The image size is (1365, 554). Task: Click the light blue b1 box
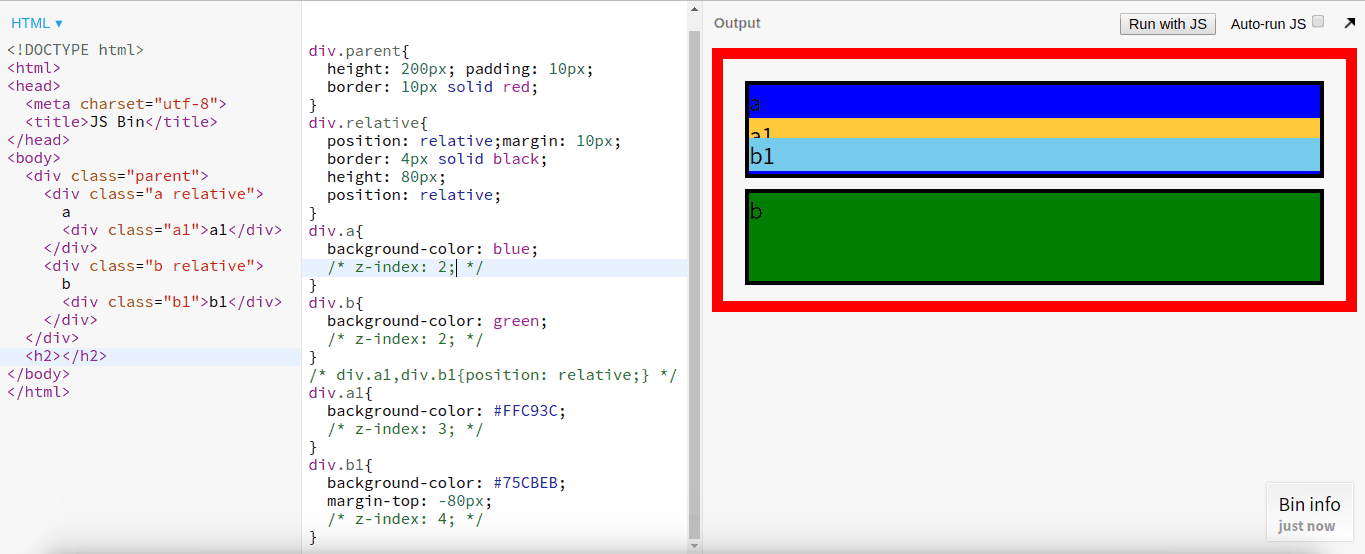[1034, 154]
